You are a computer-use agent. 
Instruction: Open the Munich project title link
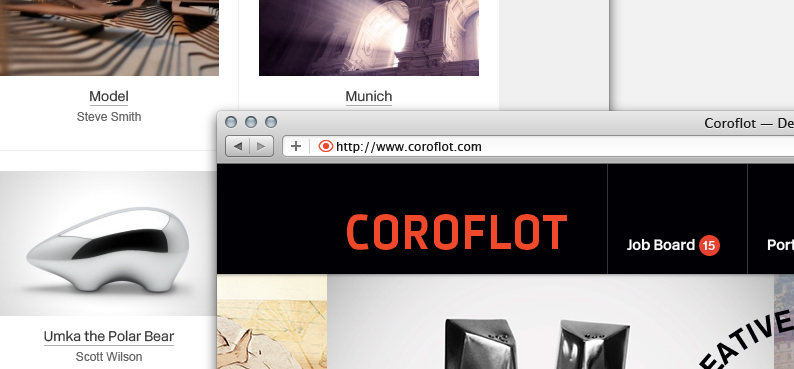[x=369, y=96]
